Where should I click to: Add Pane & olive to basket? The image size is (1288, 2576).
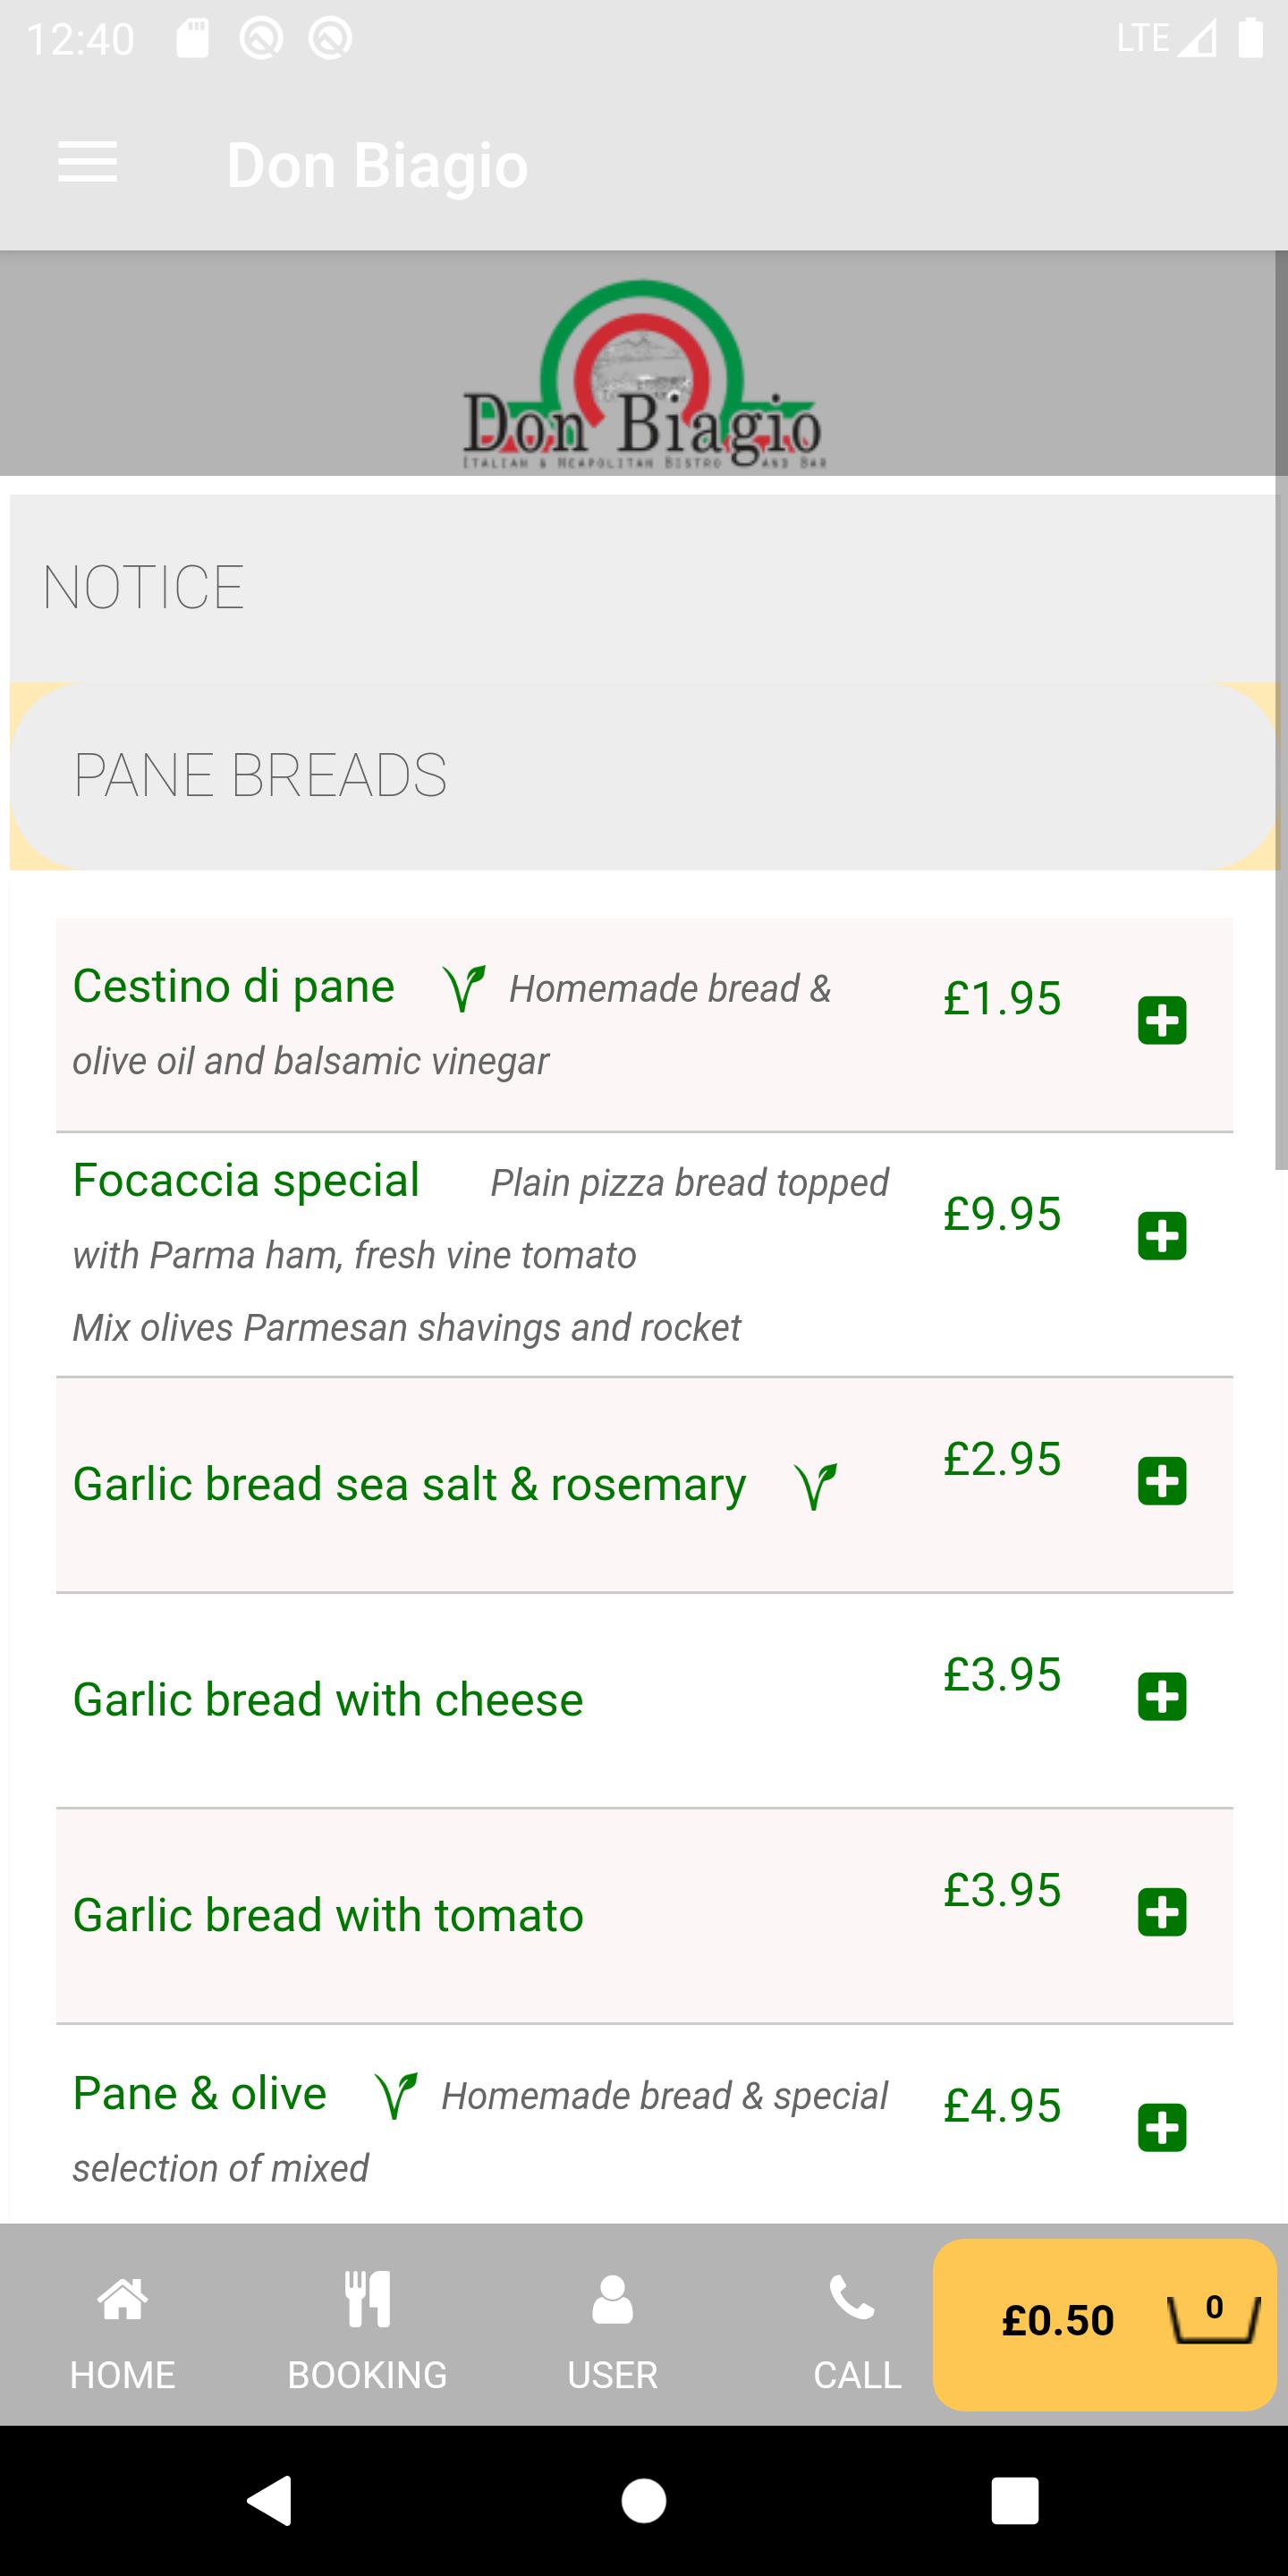click(x=1162, y=2128)
